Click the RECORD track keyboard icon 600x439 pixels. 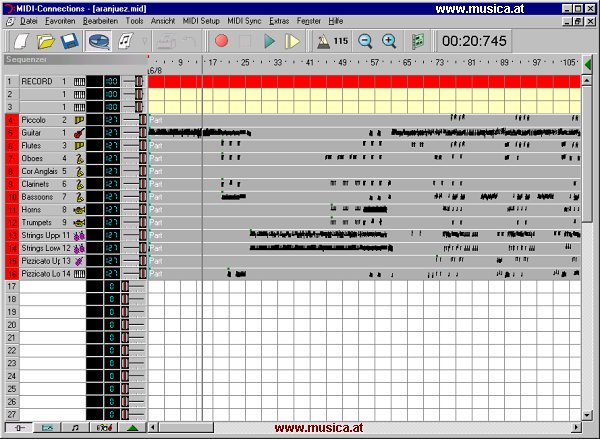coord(79,82)
